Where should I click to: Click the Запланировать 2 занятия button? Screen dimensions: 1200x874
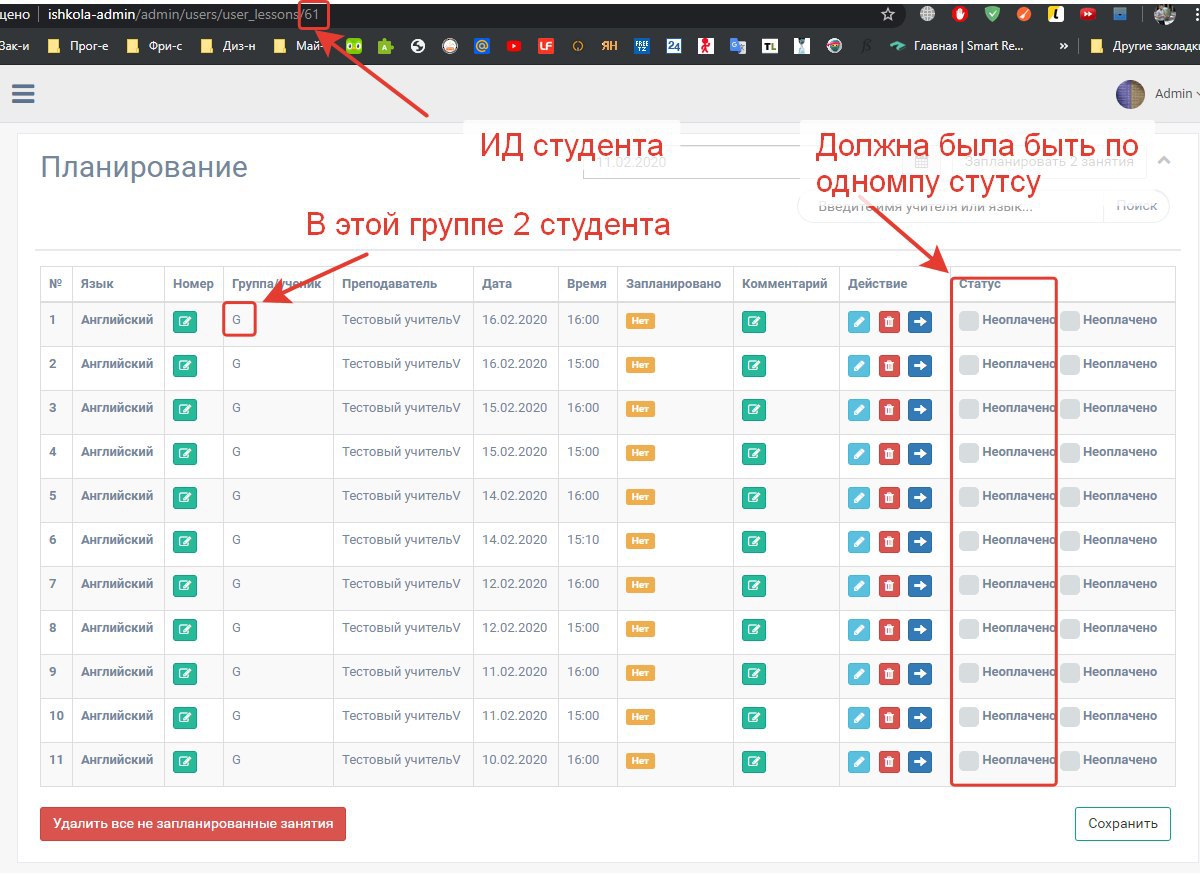click(x=1050, y=161)
